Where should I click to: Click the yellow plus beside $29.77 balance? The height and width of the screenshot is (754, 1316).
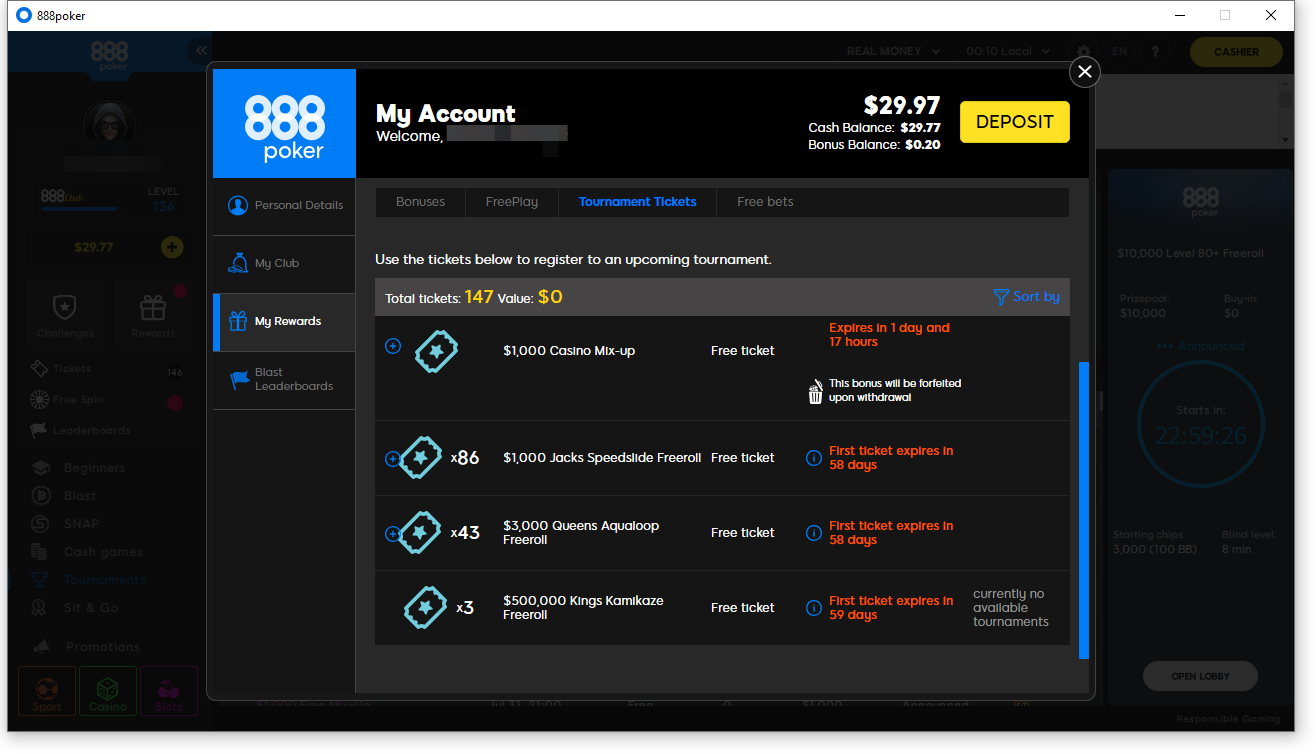[x=172, y=247]
